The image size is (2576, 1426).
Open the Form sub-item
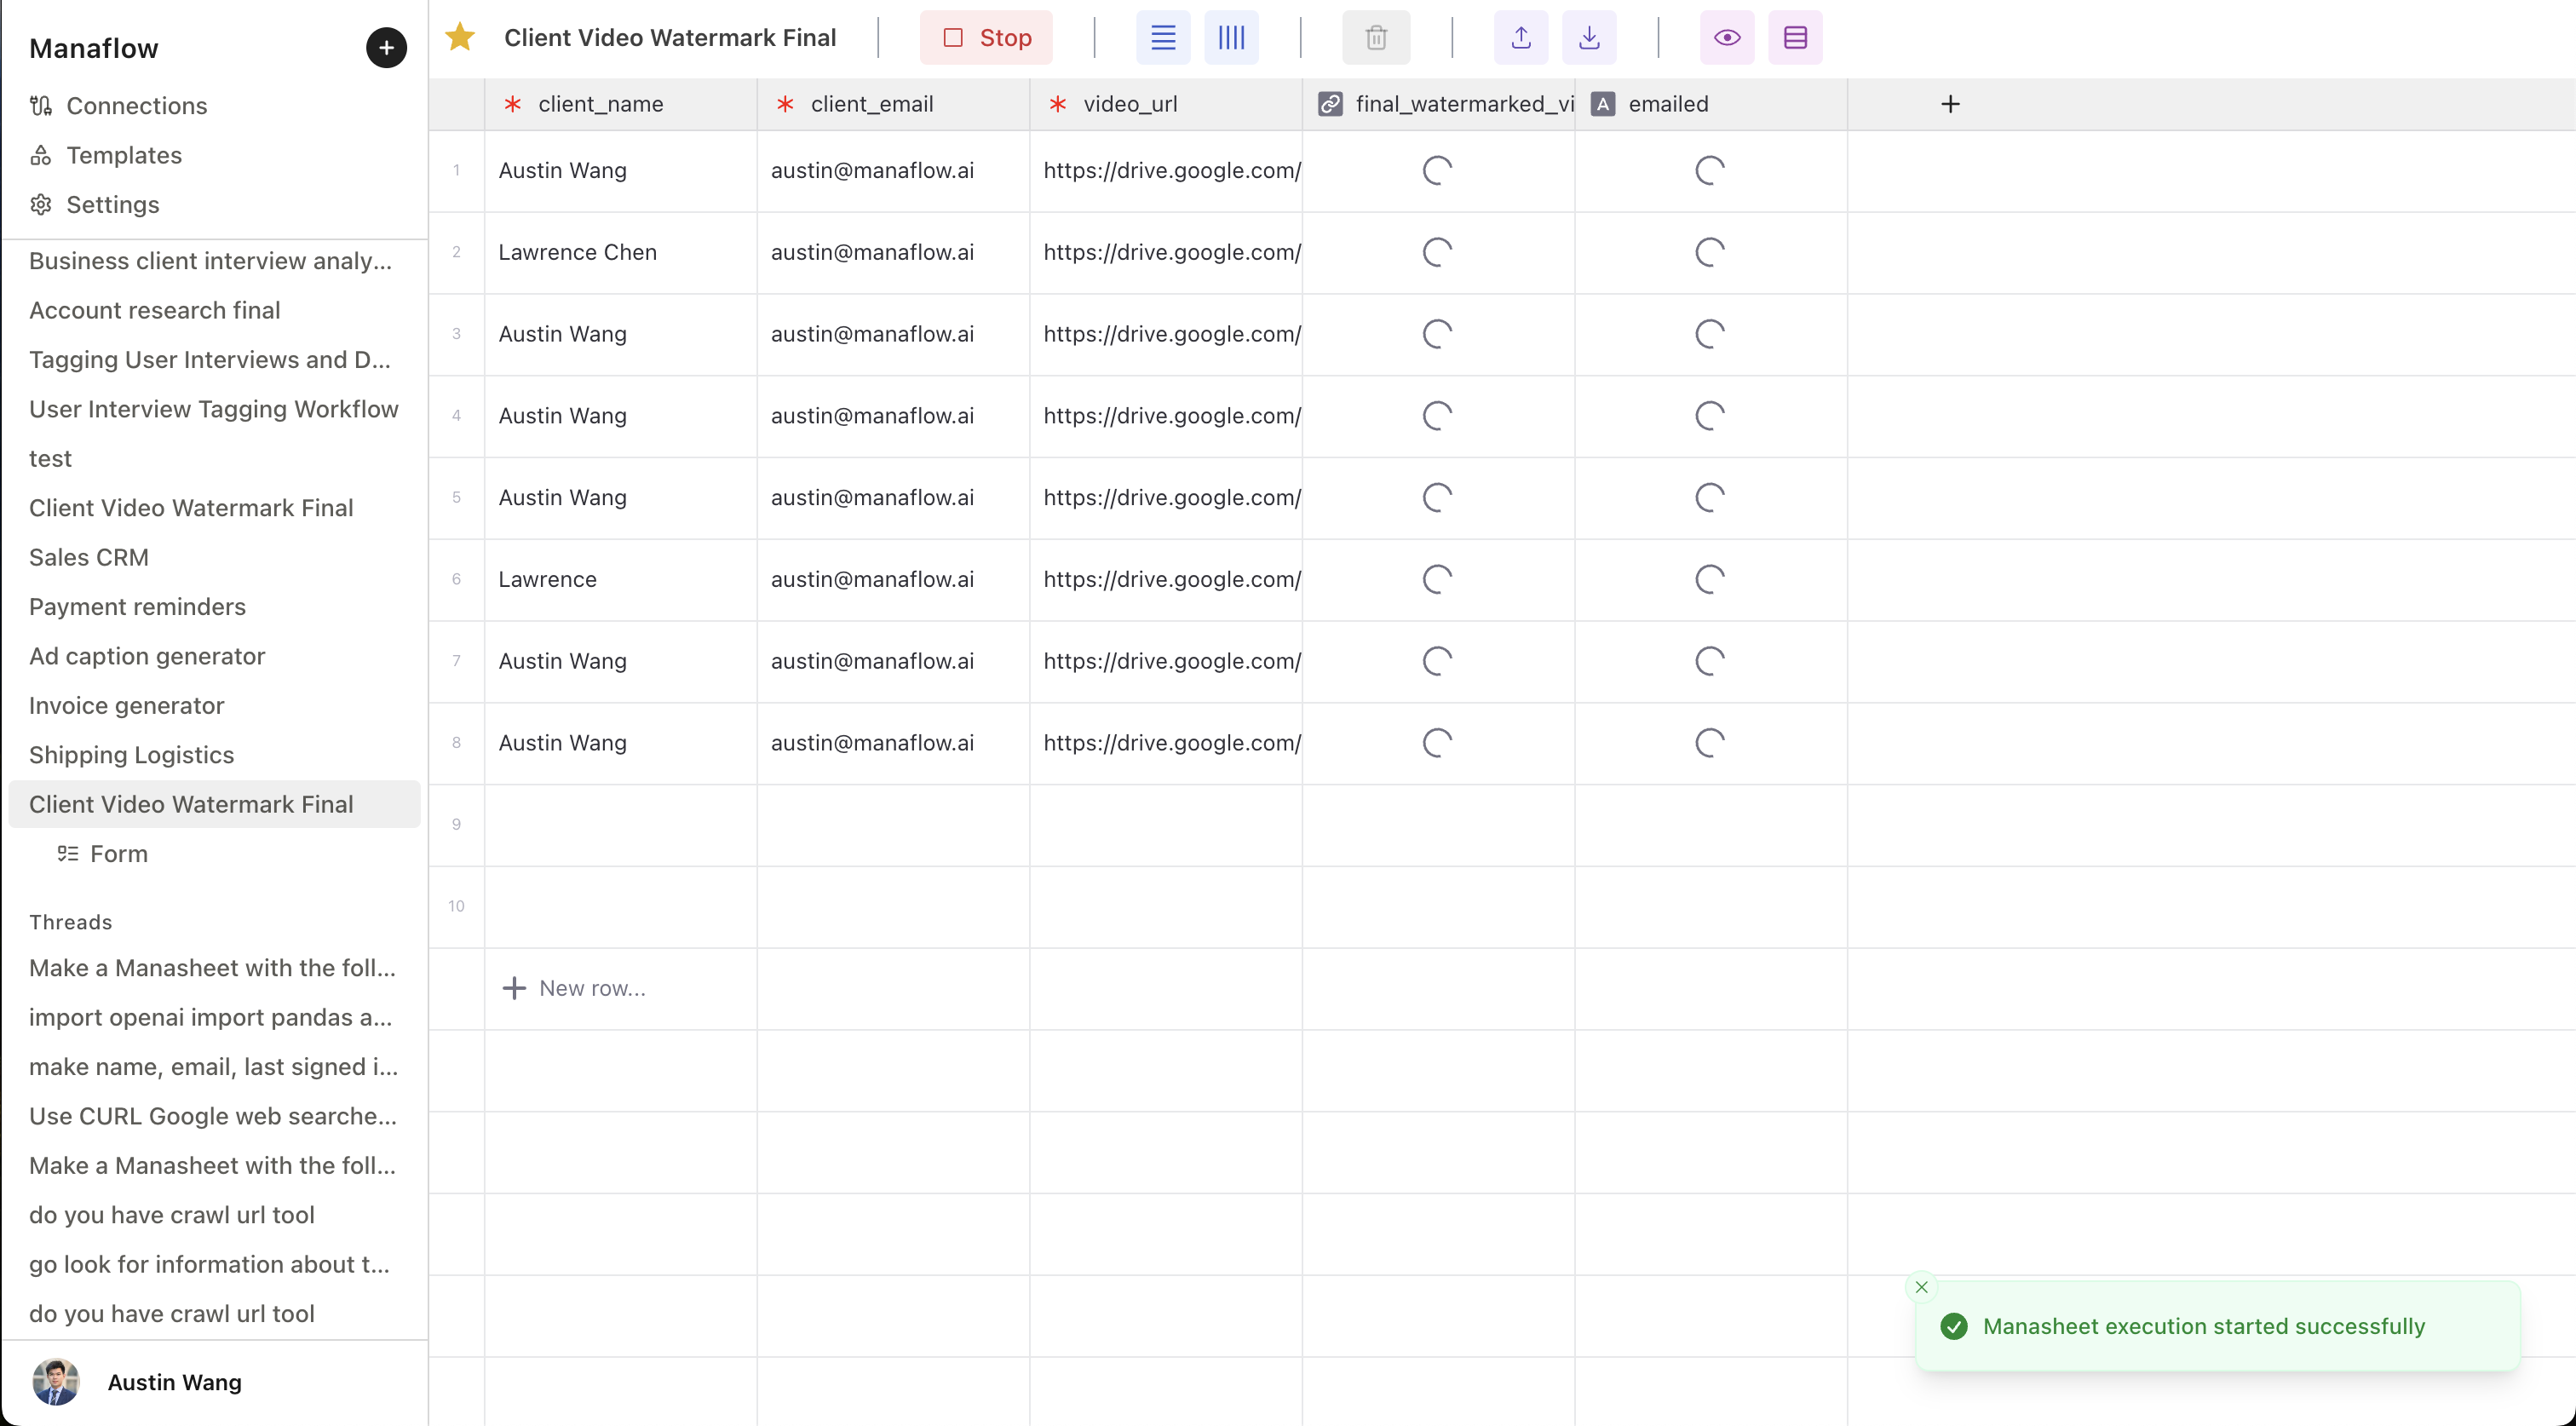(x=214, y=854)
